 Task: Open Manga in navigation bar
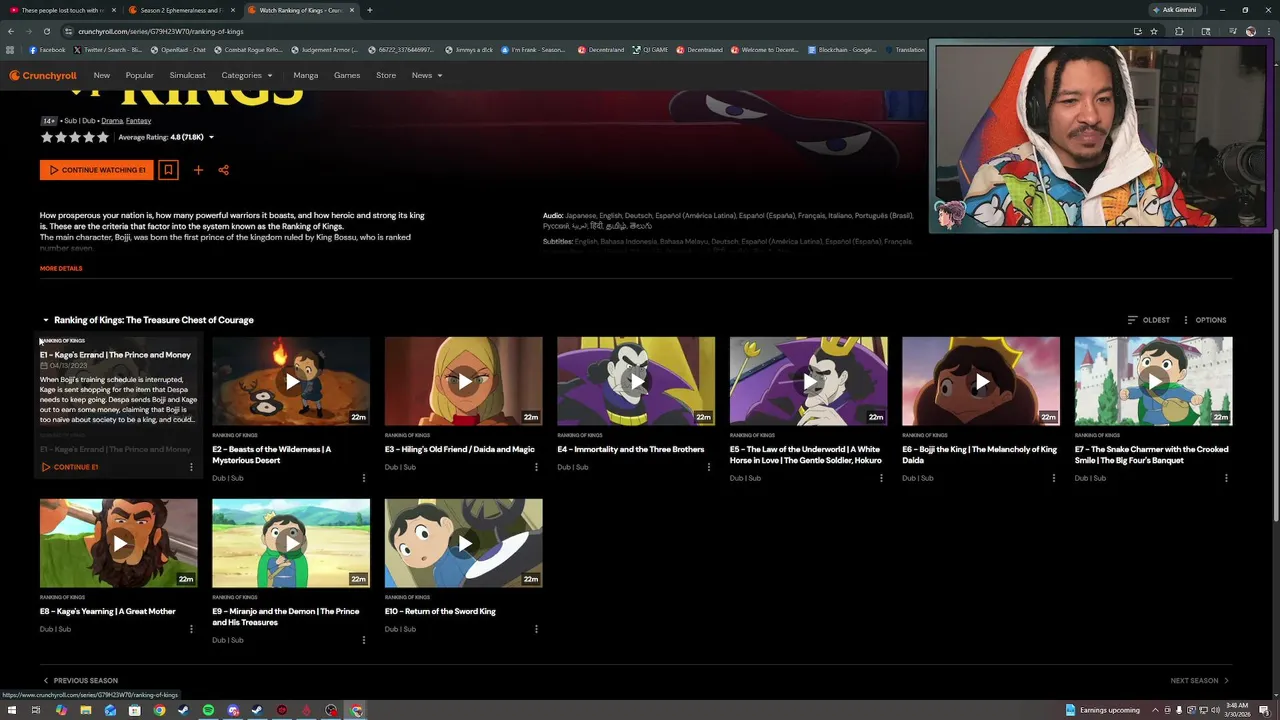click(x=306, y=75)
